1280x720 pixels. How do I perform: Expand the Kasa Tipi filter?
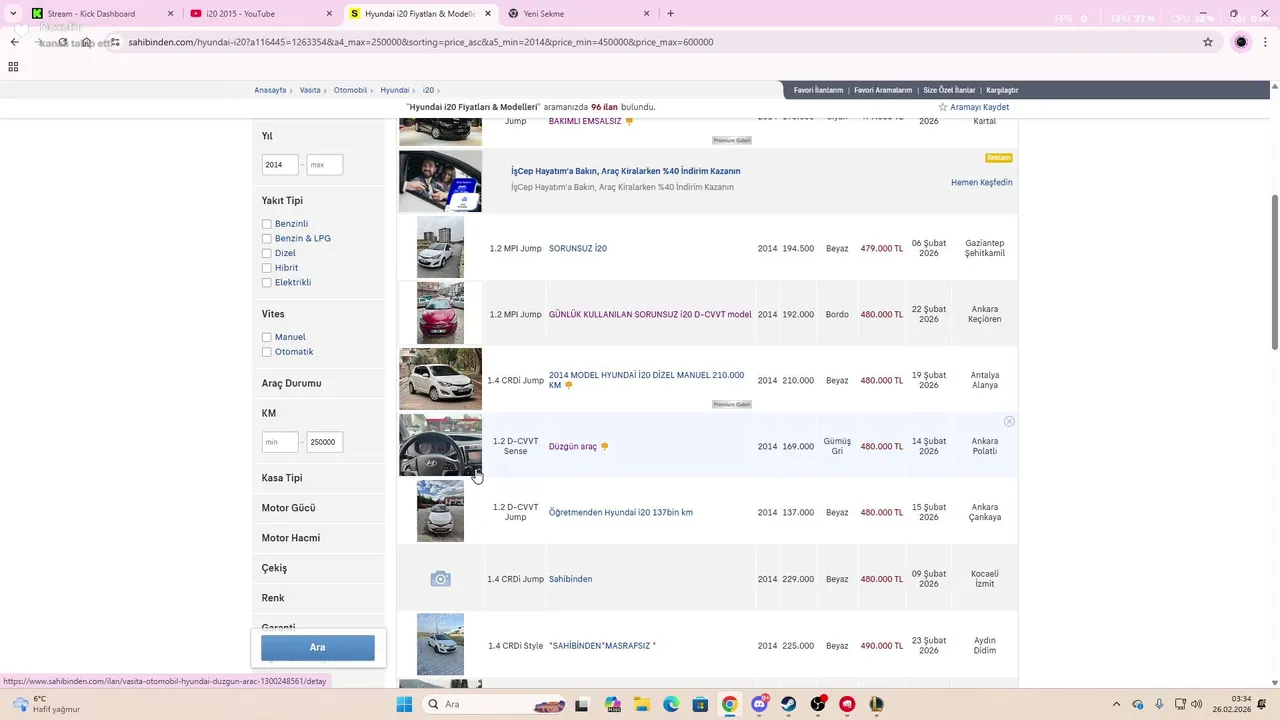click(318, 478)
